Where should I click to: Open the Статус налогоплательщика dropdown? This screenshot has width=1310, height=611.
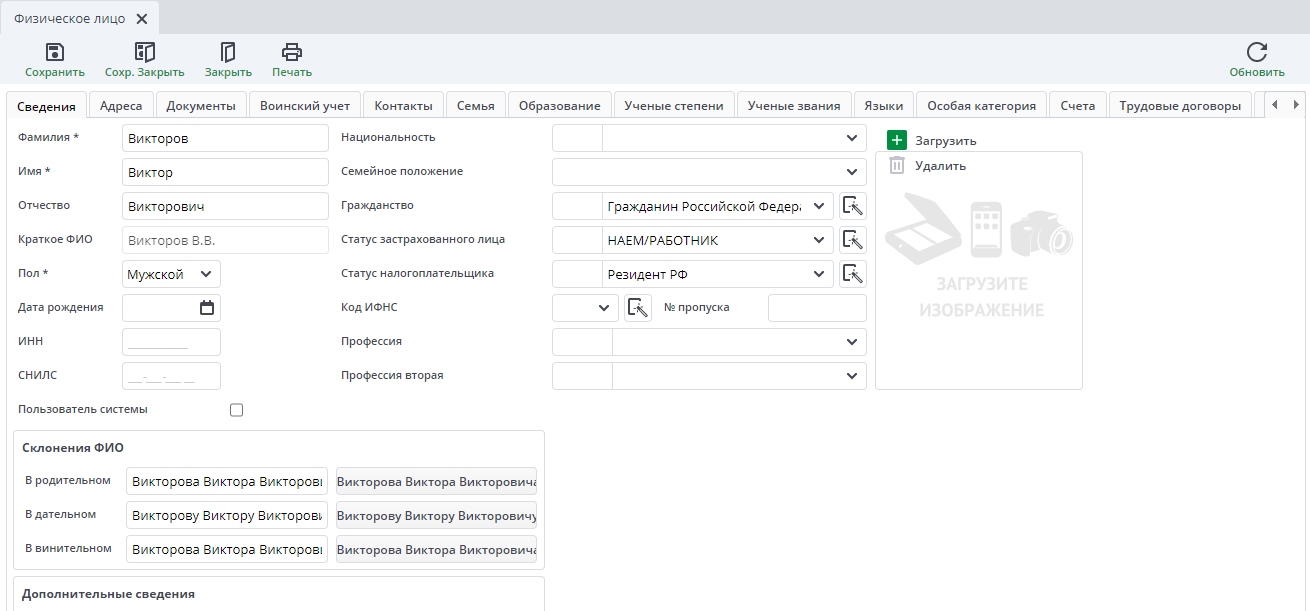point(820,274)
